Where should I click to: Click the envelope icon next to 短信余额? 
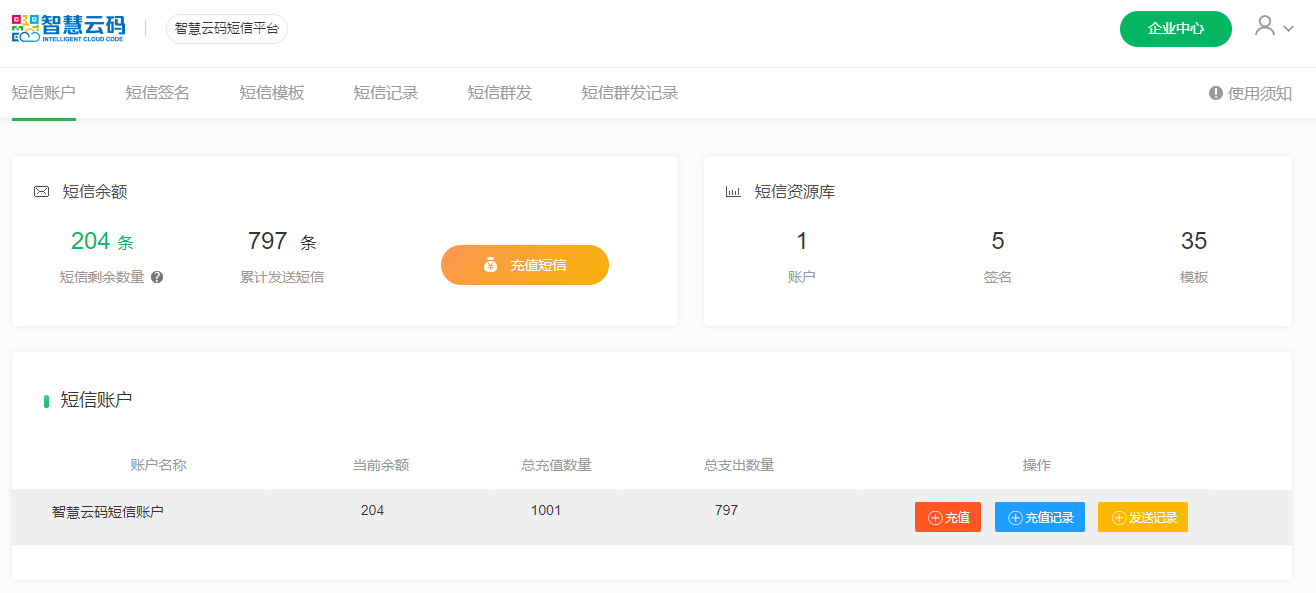42,192
